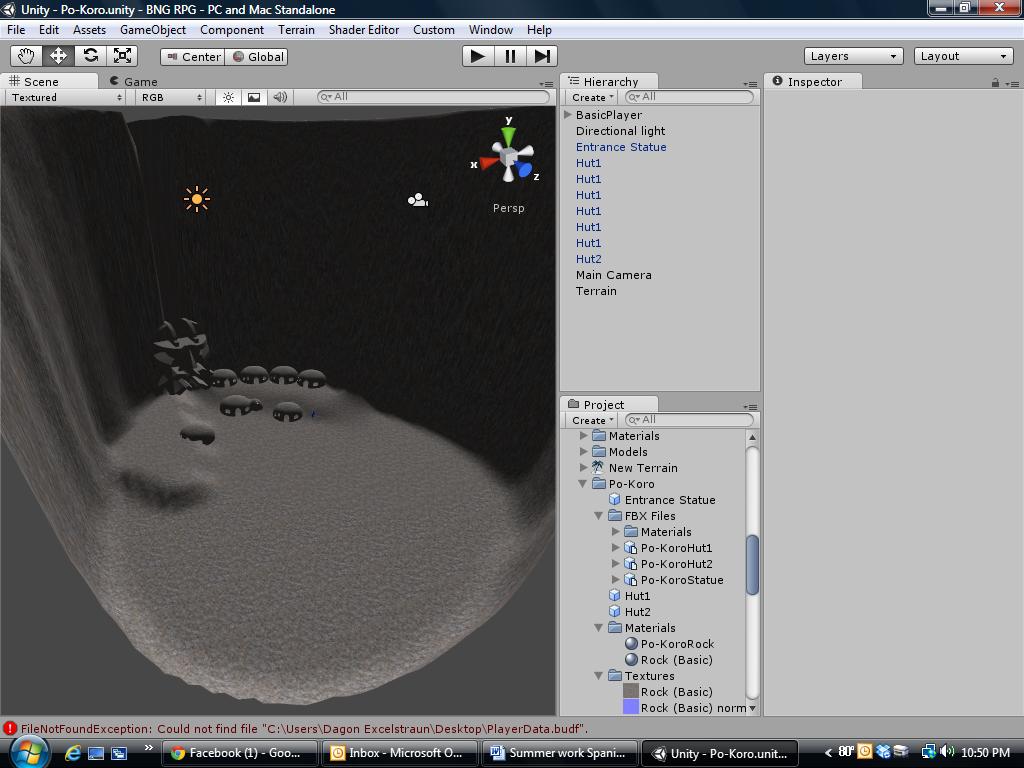Toggle scene audio speaker button
1024x768 pixels.
click(x=280, y=97)
